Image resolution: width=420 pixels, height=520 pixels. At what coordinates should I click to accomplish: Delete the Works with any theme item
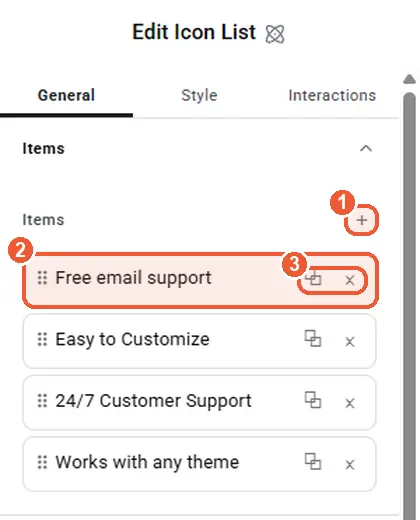[x=350, y=465]
